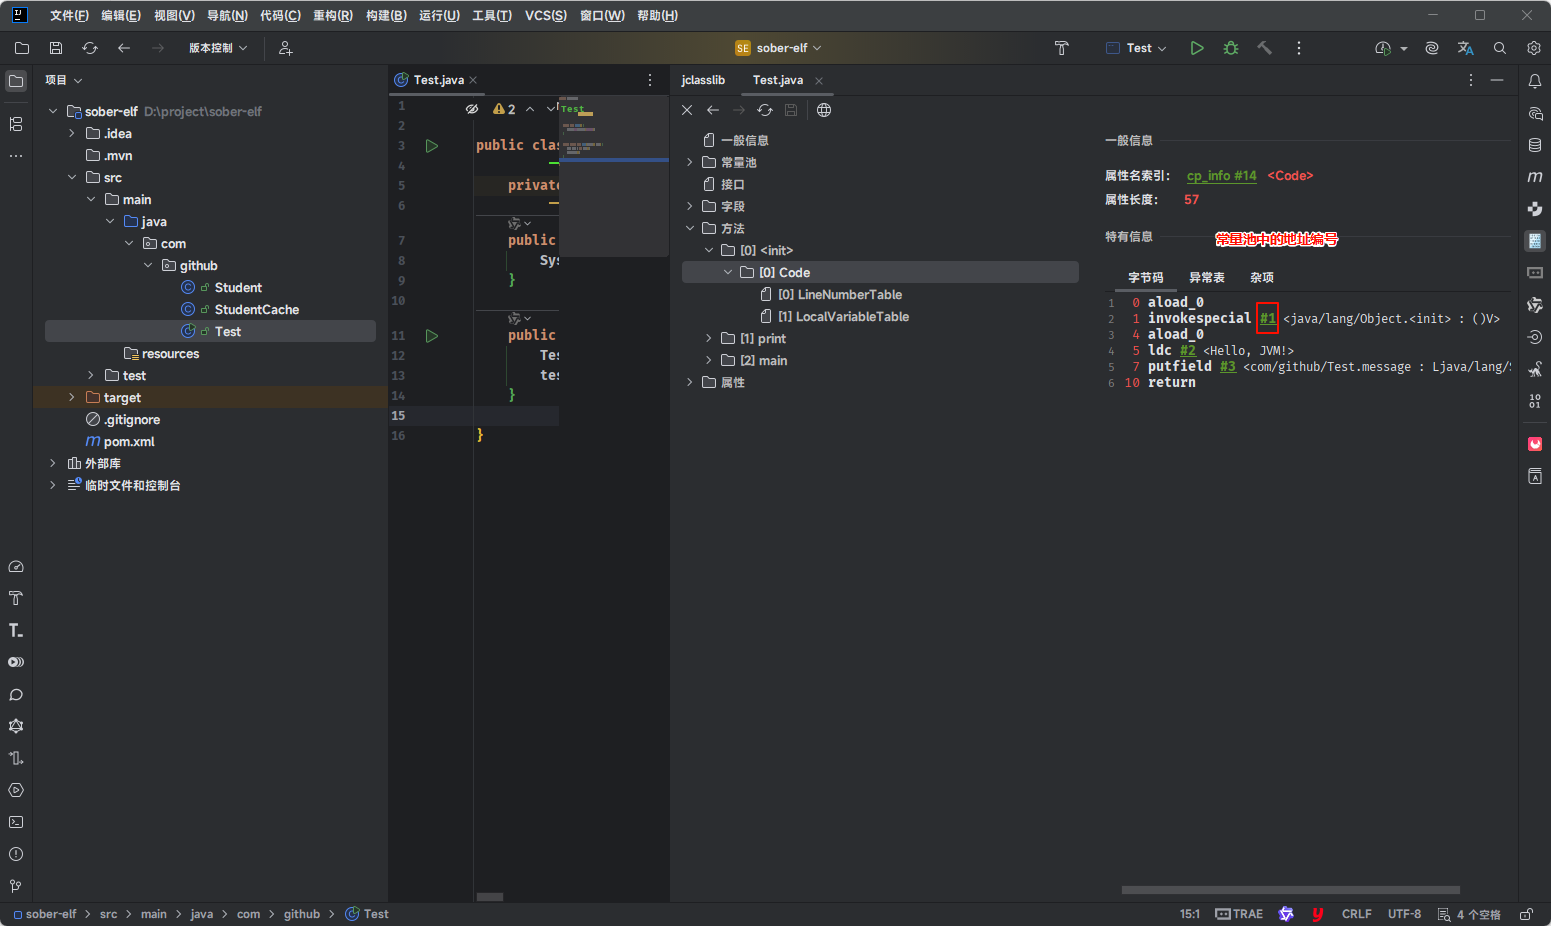Screen dimensions: 1551x926
Task: Open the 构建(B) menu
Action: click(386, 15)
